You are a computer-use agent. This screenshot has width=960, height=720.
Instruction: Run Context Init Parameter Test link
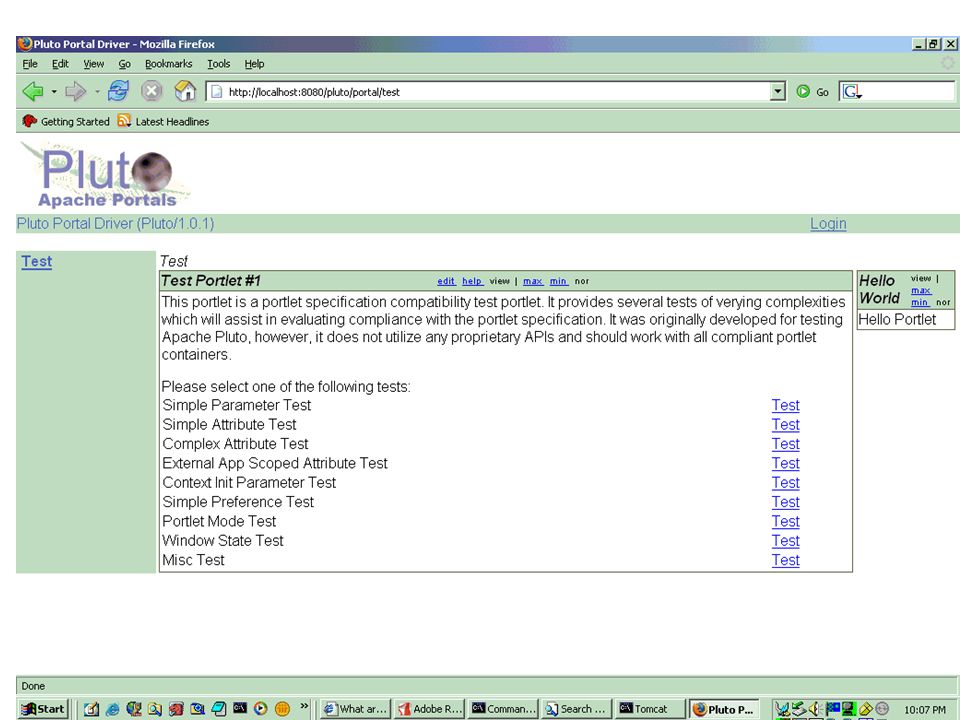pos(786,482)
